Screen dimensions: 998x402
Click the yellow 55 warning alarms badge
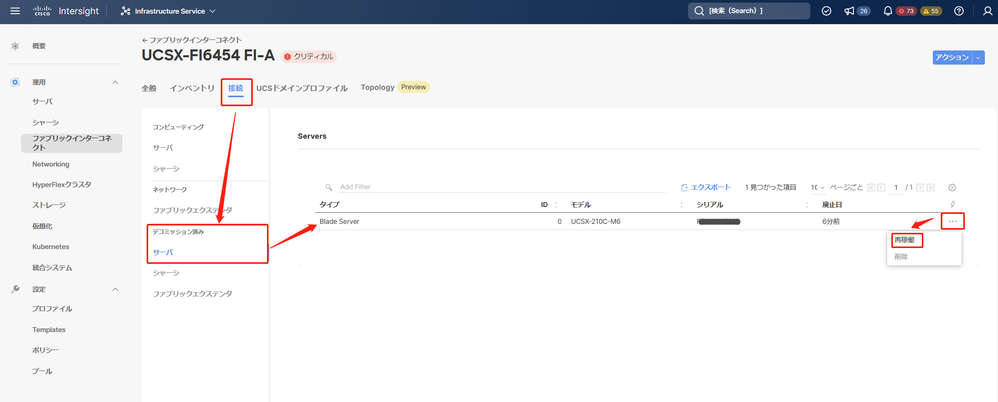click(x=931, y=11)
